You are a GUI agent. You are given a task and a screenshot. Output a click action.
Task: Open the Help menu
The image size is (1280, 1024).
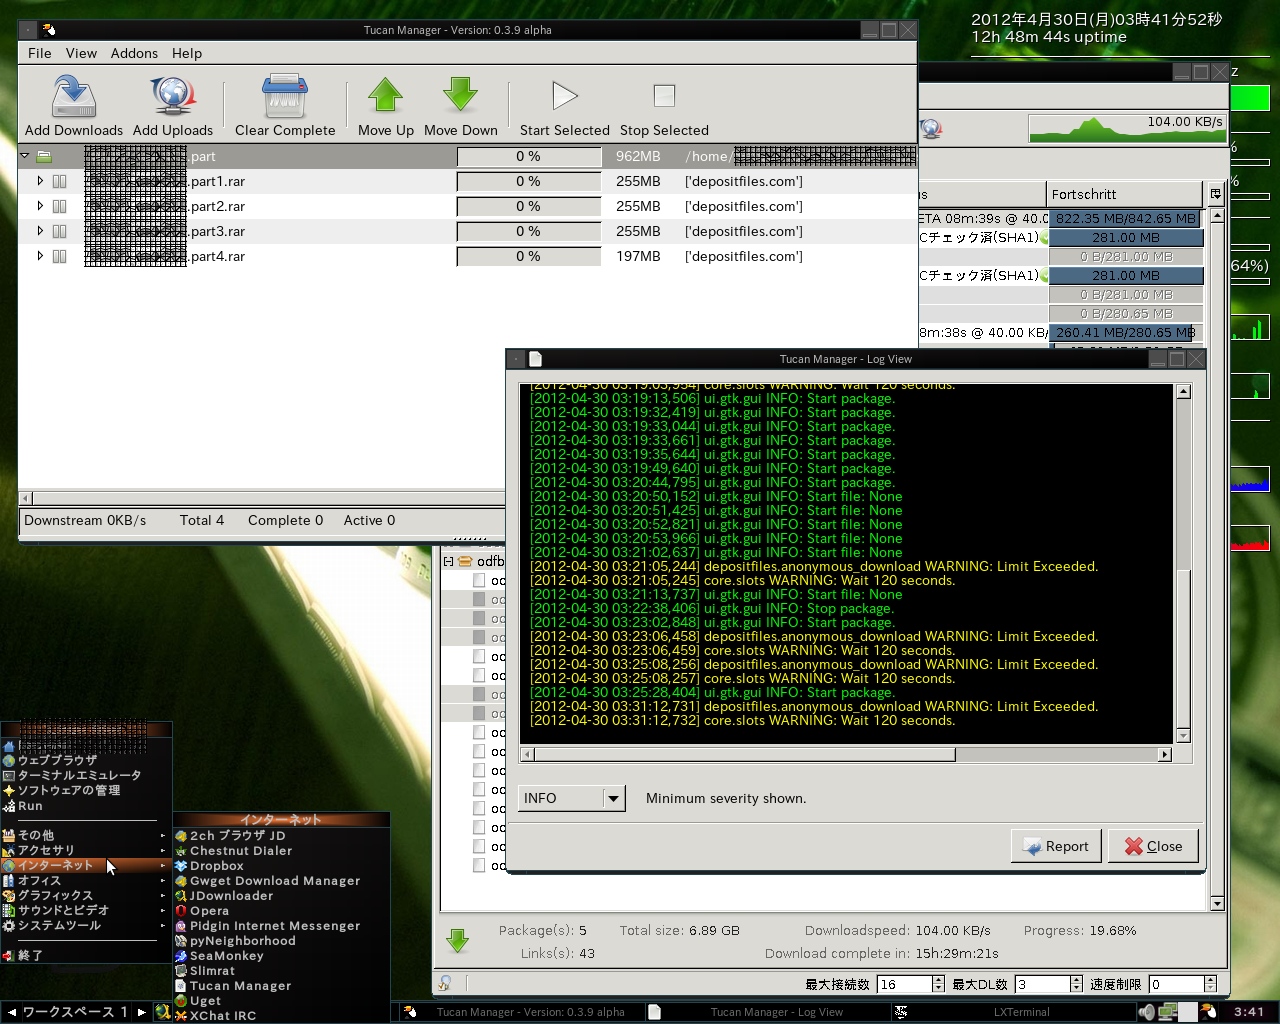point(187,53)
